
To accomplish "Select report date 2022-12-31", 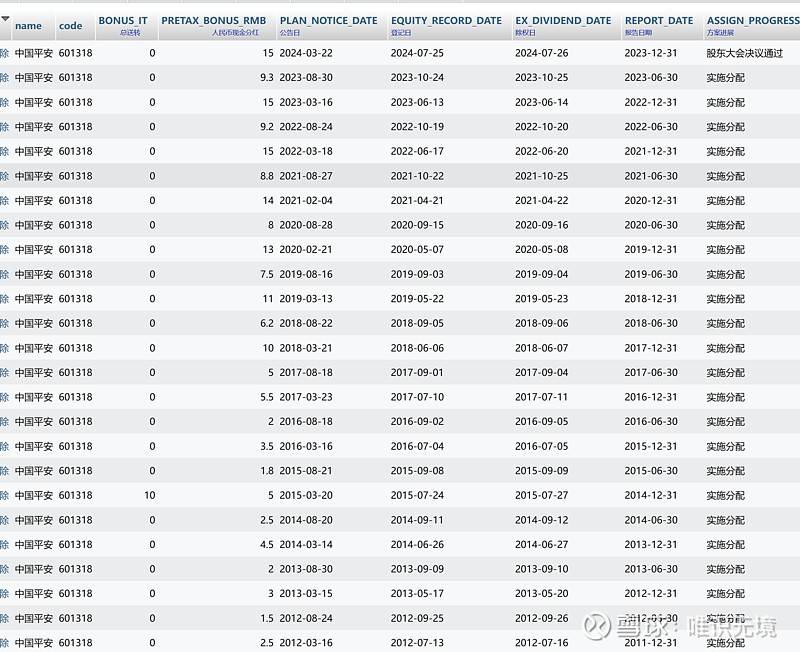I will tap(651, 102).
